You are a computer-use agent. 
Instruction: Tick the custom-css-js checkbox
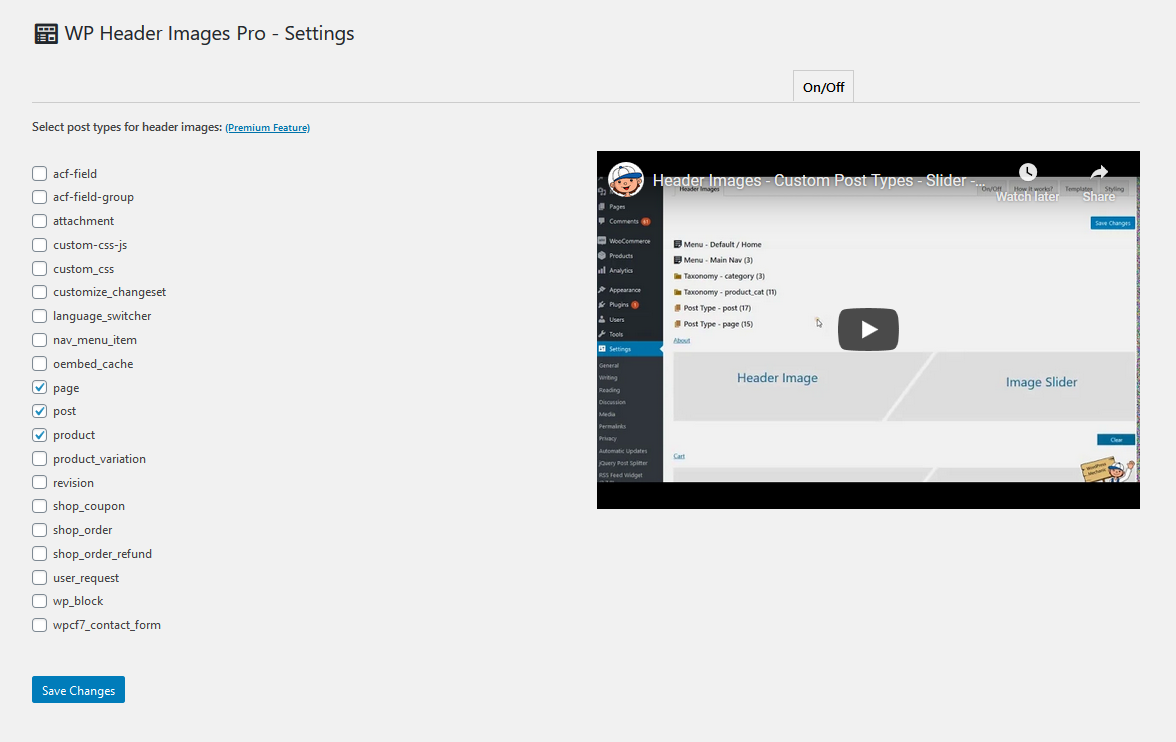click(40, 245)
